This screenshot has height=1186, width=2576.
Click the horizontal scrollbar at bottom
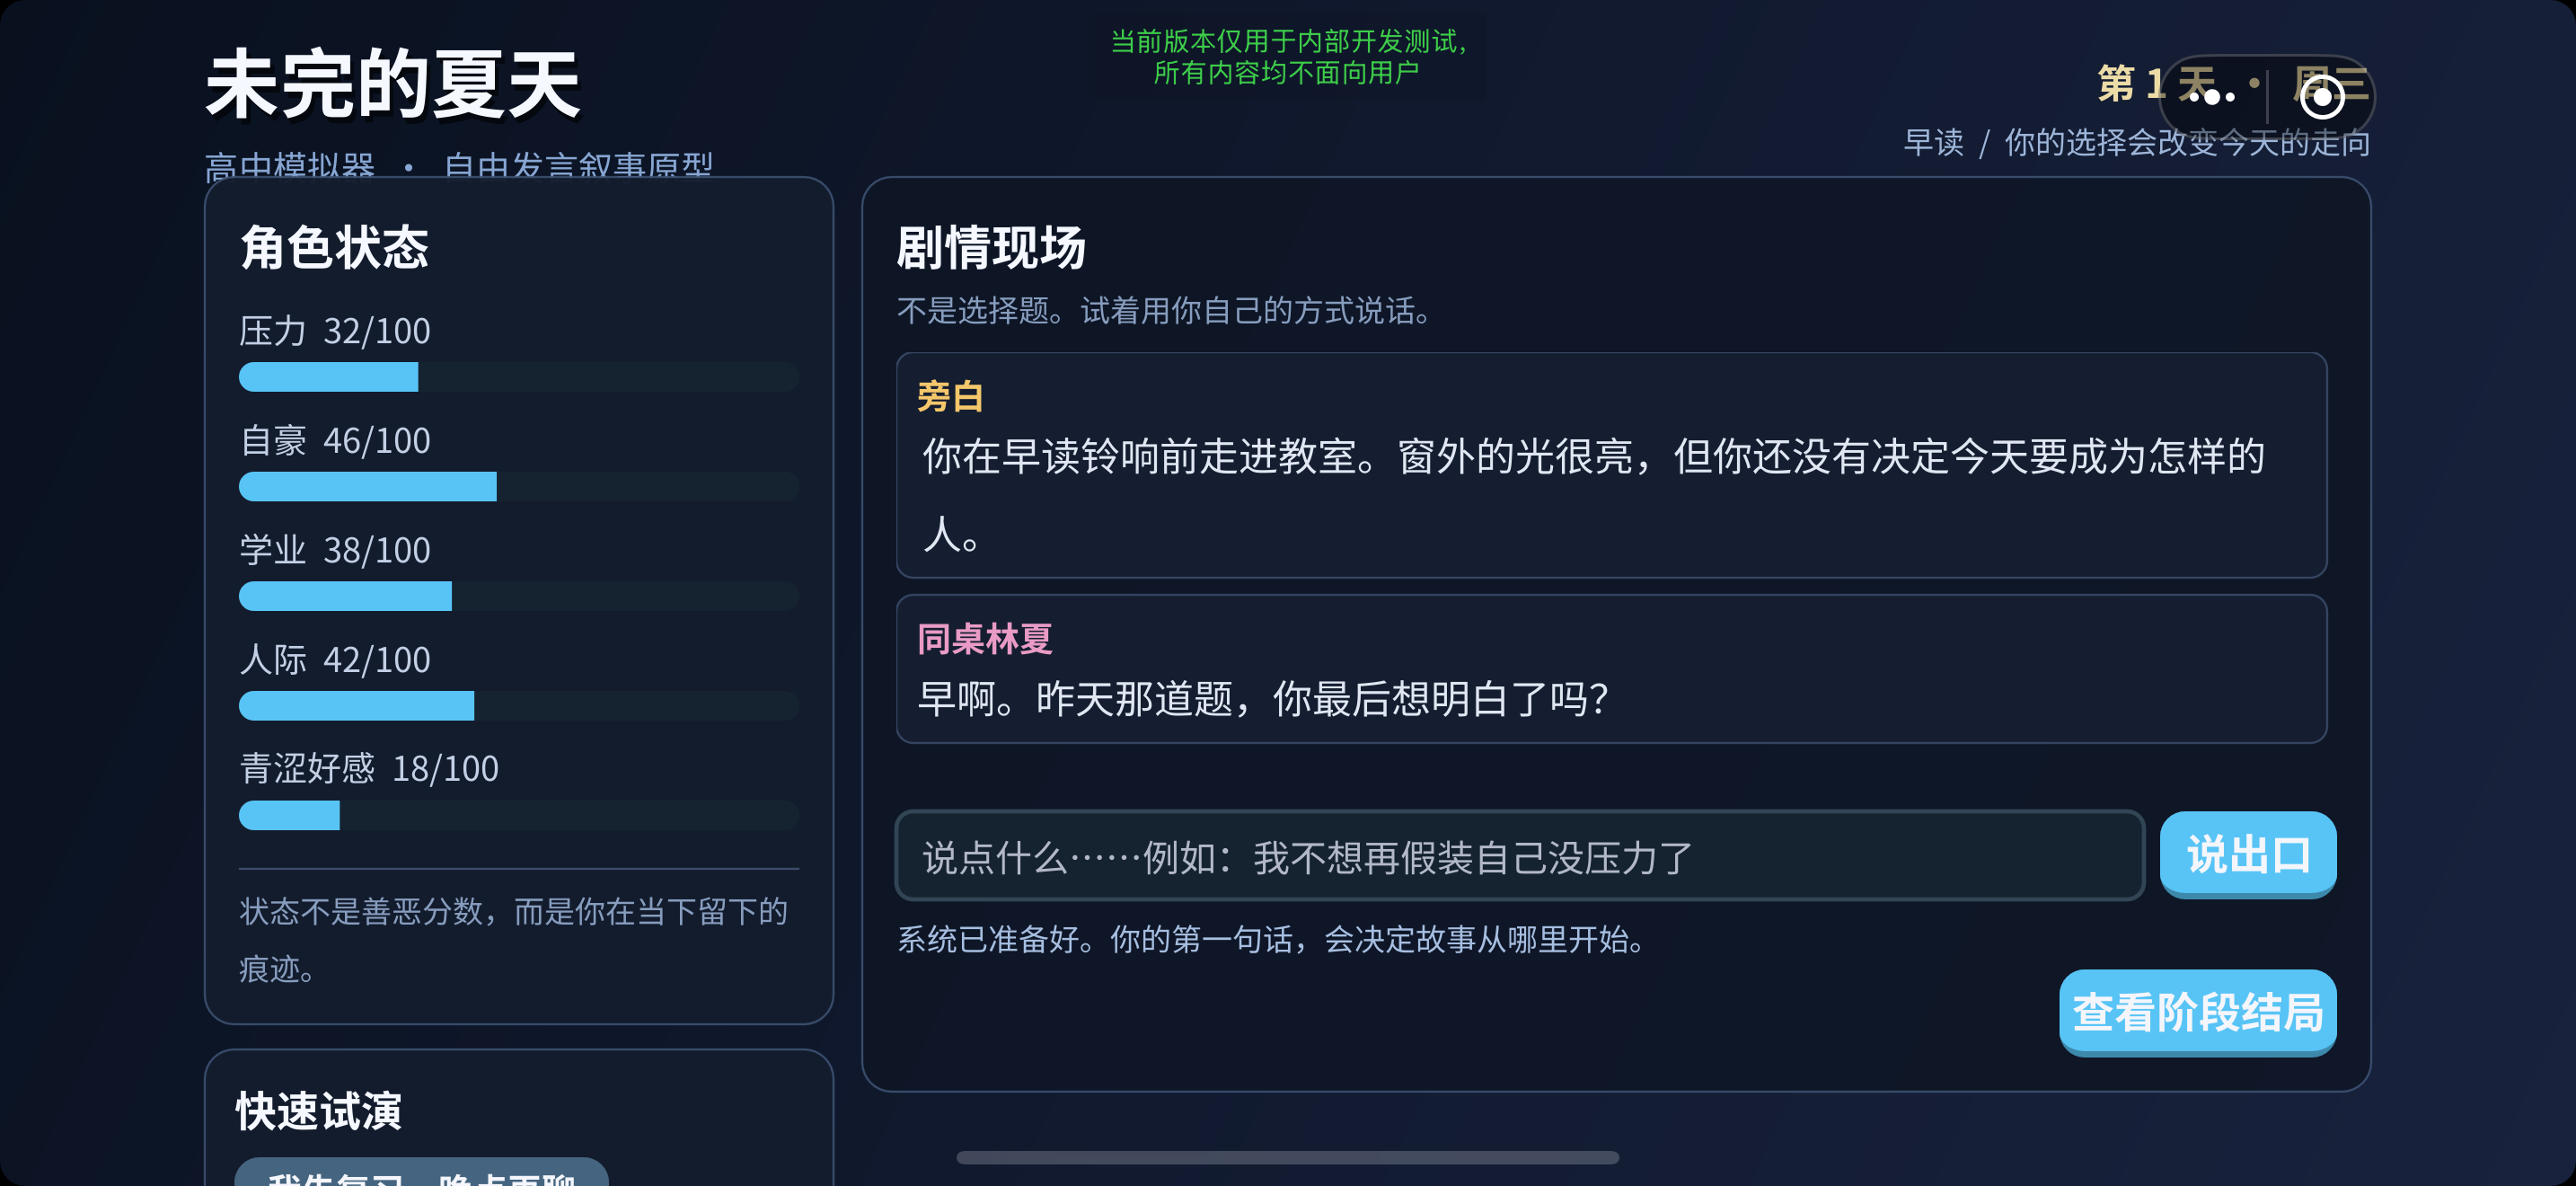1287,1157
